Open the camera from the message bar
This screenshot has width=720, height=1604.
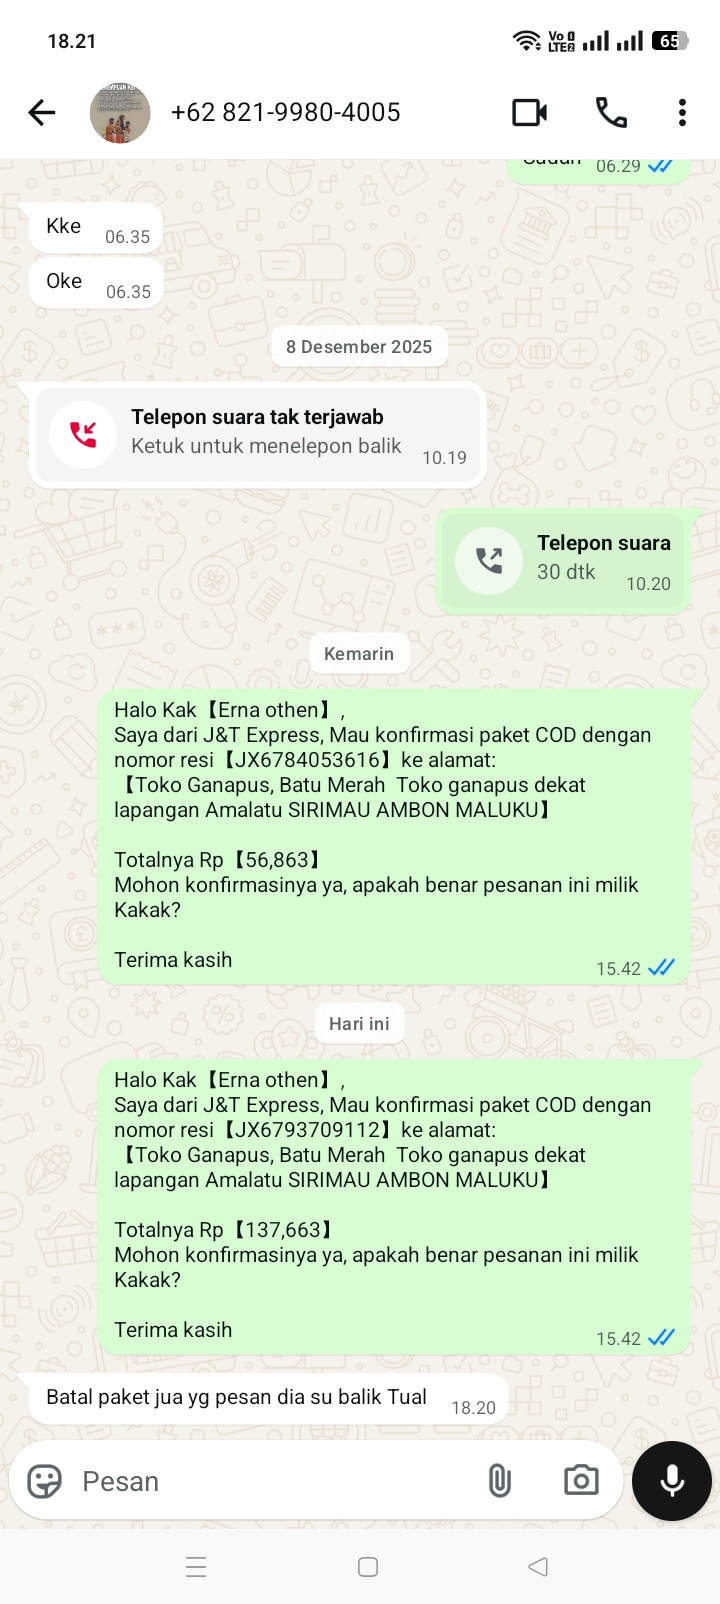click(581, 1481)
